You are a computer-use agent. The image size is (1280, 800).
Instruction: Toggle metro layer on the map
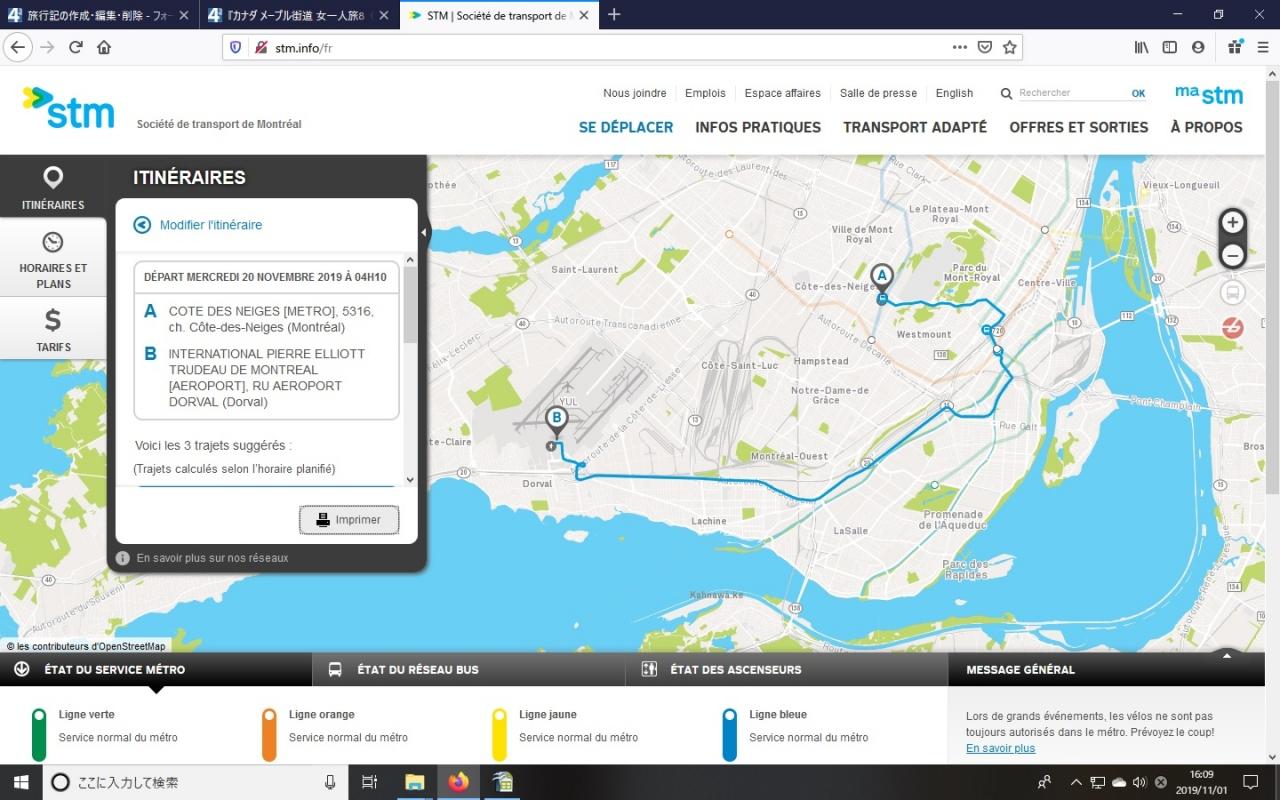[x=1233, y=328]
